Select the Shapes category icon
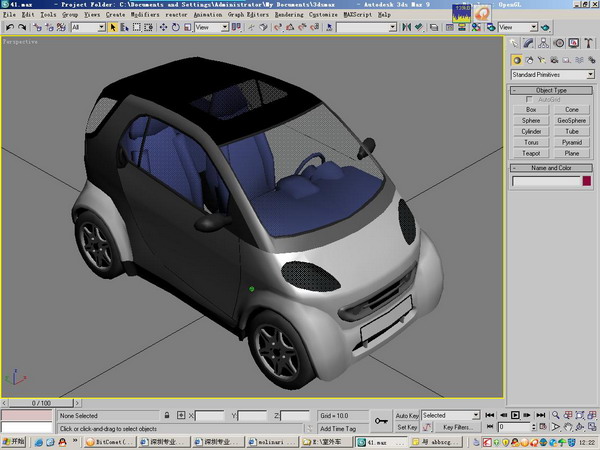Image resolution: width=600 pixels, height=450 pixels. (529, 60)
